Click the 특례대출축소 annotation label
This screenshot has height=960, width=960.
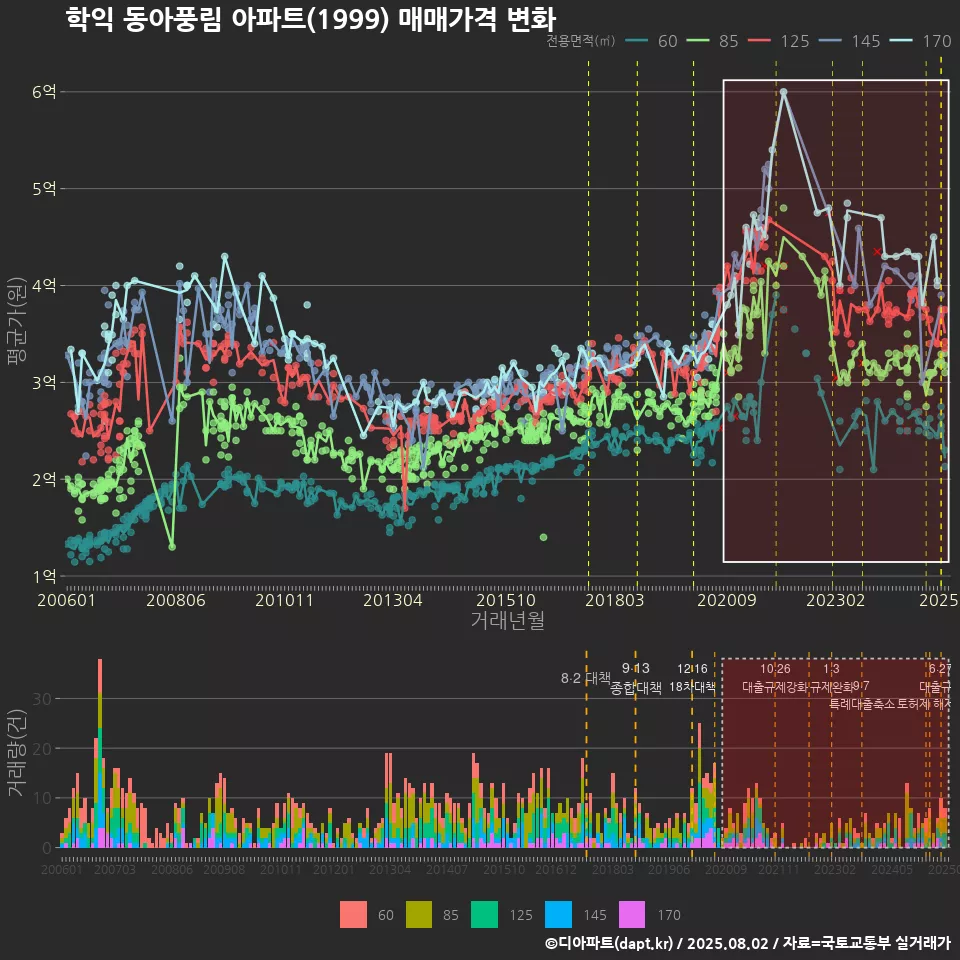click(862, 704)
